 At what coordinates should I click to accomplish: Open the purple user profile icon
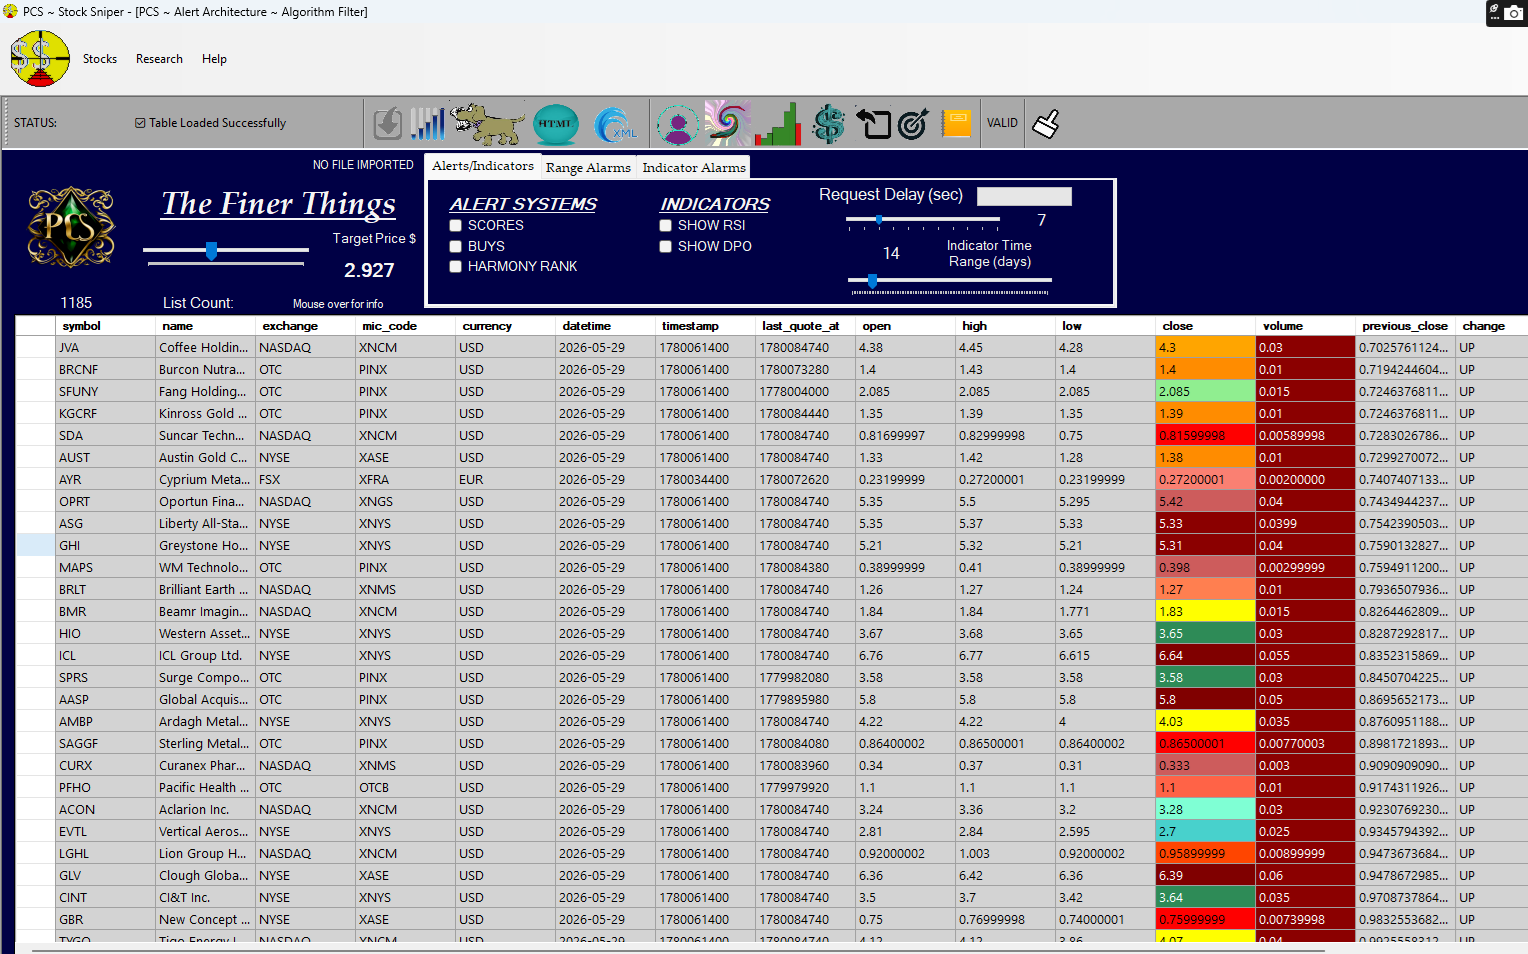pos(677,125)
